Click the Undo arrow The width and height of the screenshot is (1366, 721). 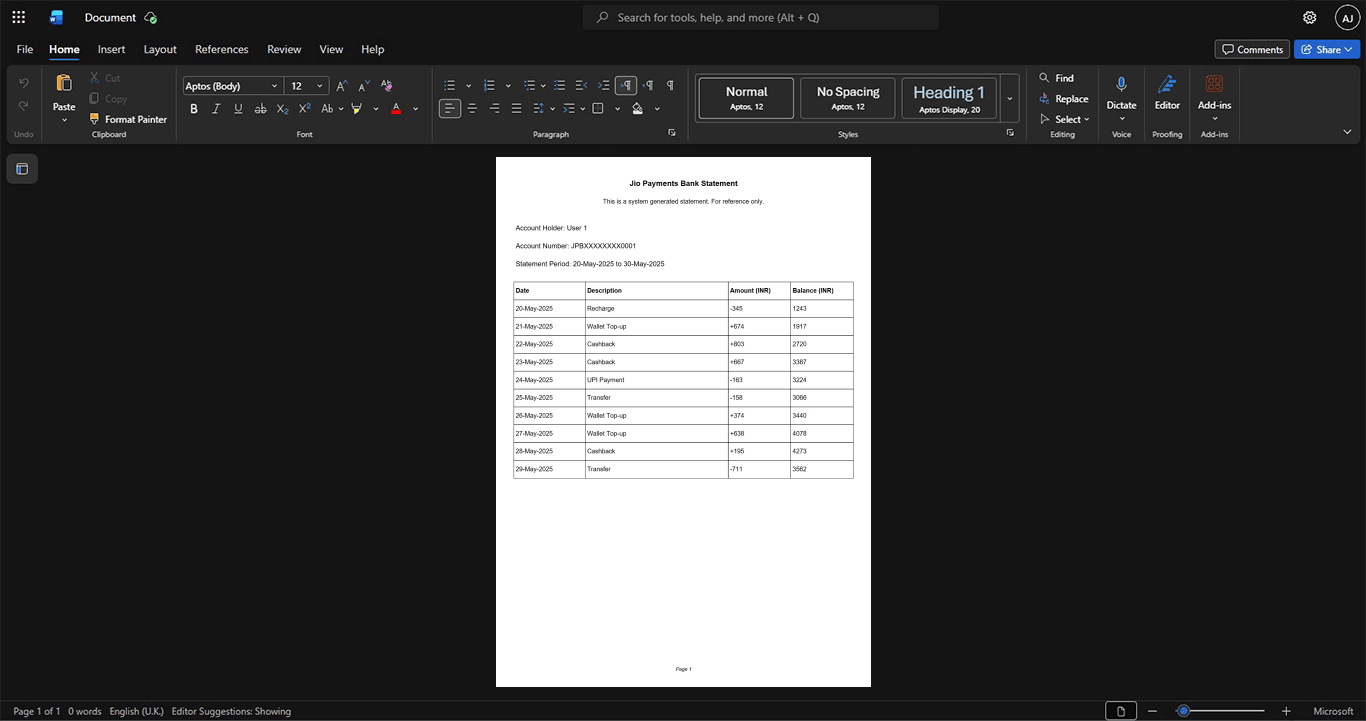click(24, 82)
